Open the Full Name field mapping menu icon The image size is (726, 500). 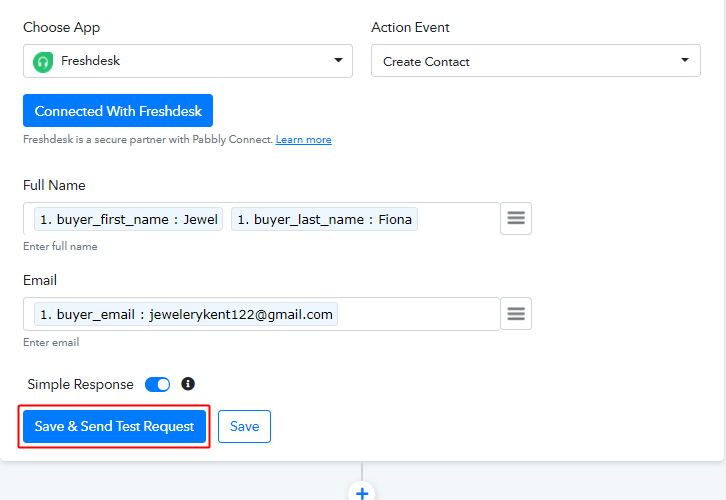(x=516, y=218)
